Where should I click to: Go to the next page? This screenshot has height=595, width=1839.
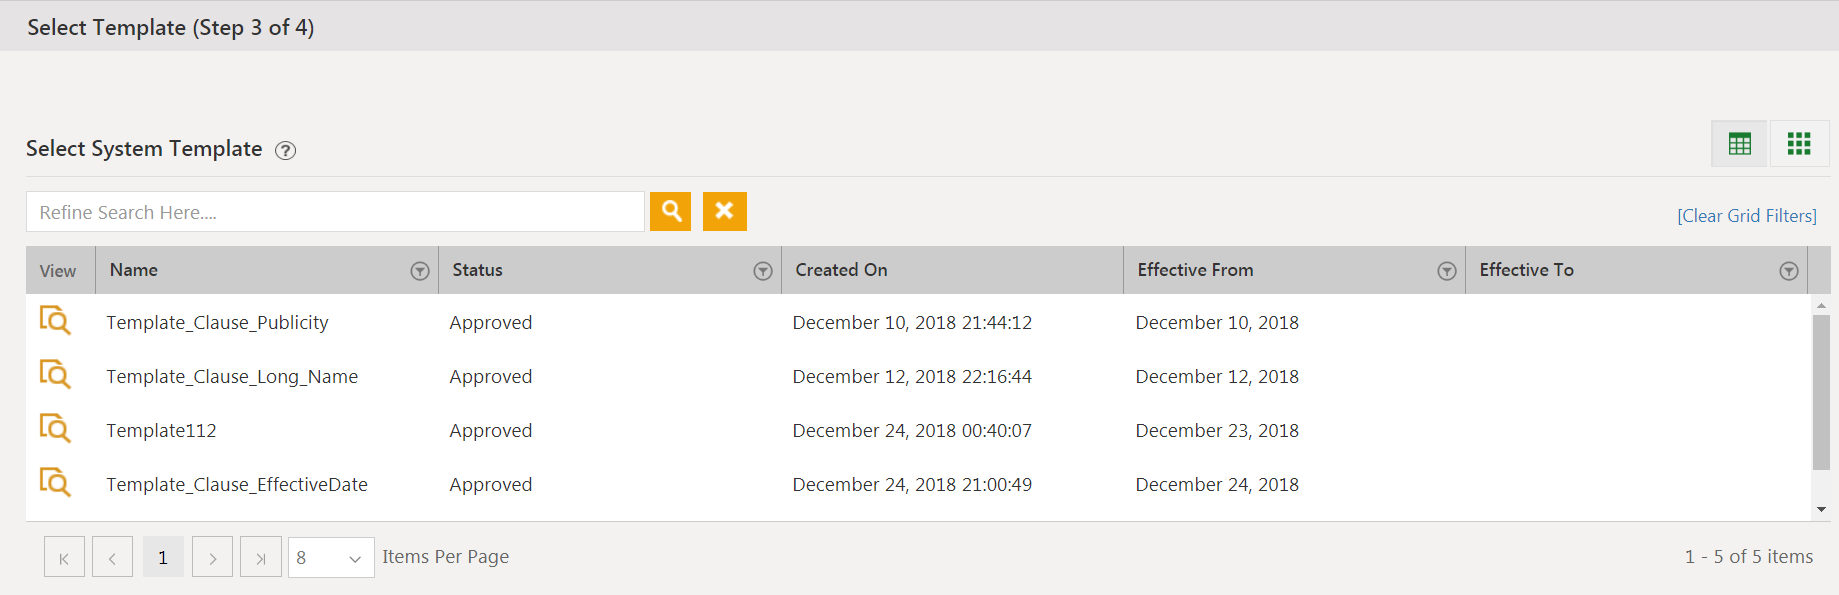212,558
